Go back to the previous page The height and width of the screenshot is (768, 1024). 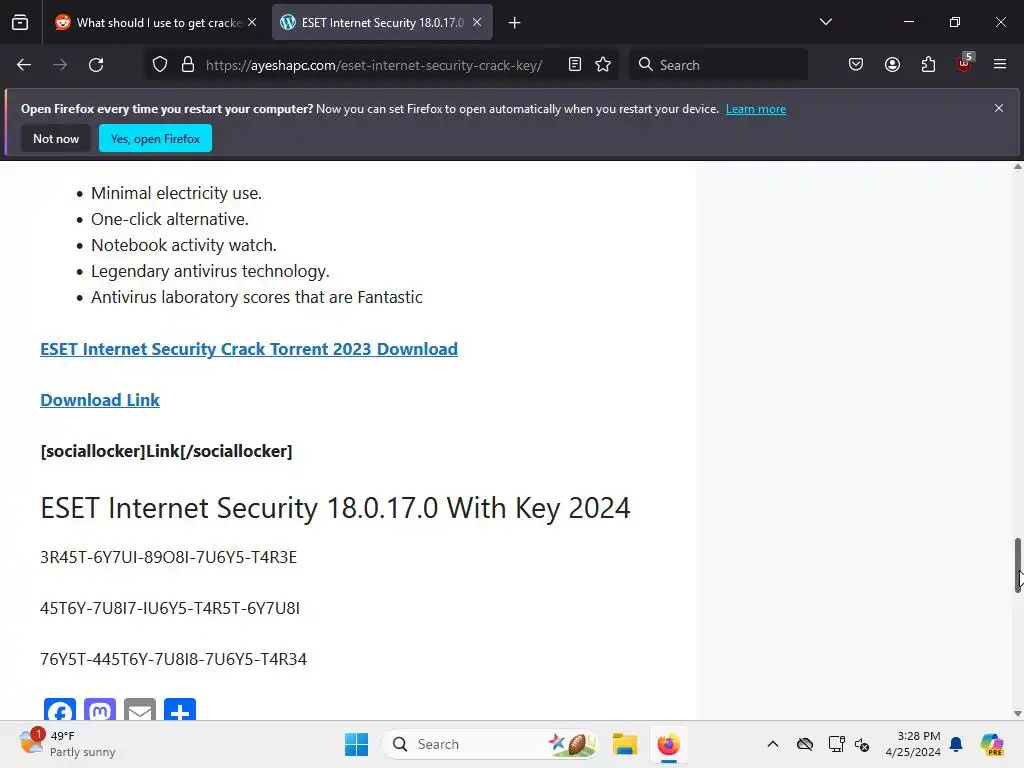(x=24, y=65)
